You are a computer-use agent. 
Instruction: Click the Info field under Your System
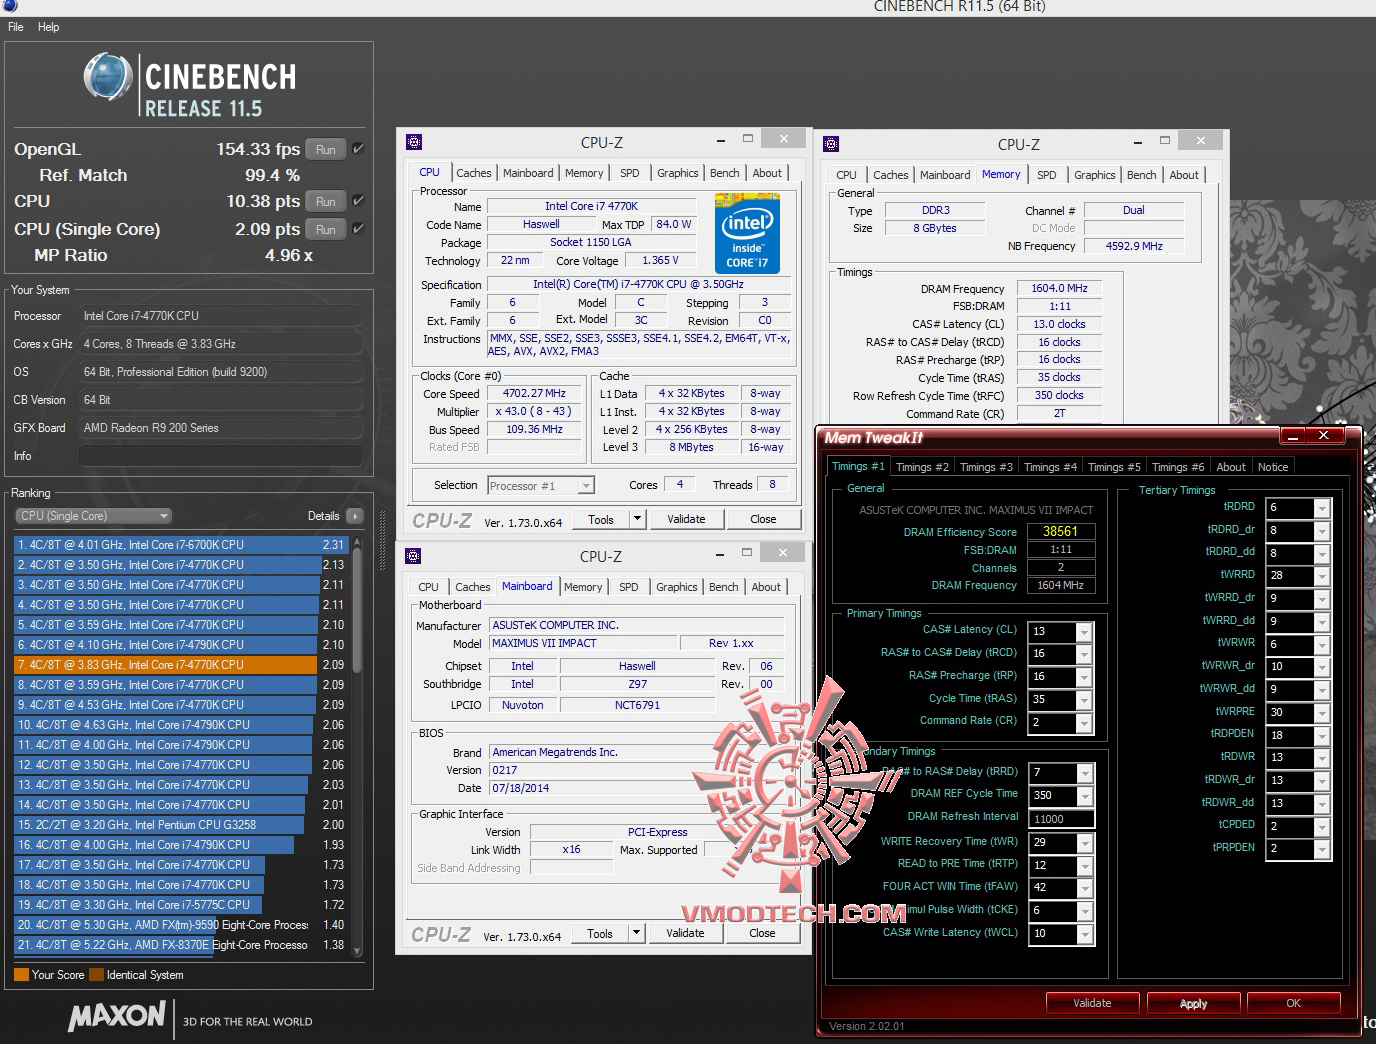[219, 456]
